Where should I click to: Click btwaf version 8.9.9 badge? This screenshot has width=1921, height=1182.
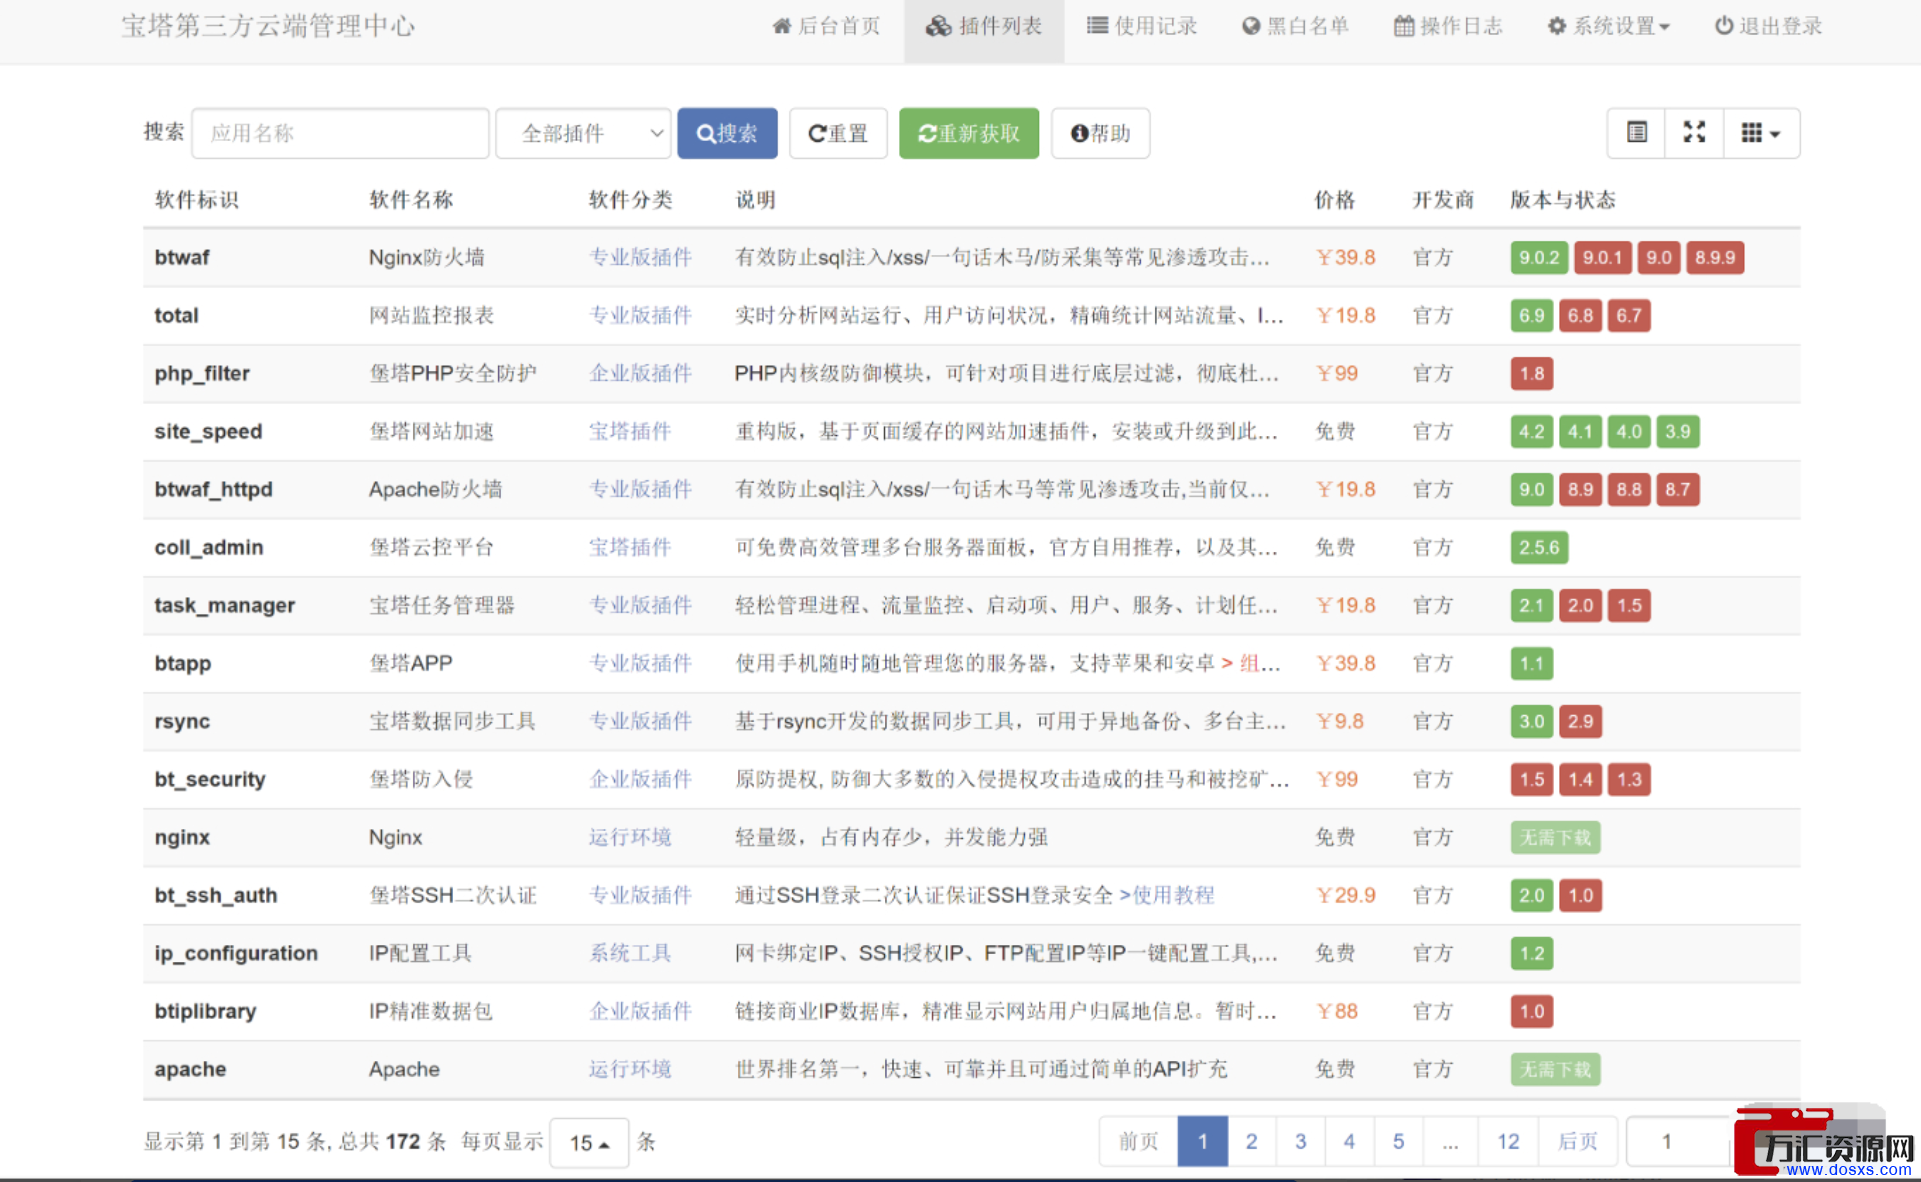pos(1715,258)
